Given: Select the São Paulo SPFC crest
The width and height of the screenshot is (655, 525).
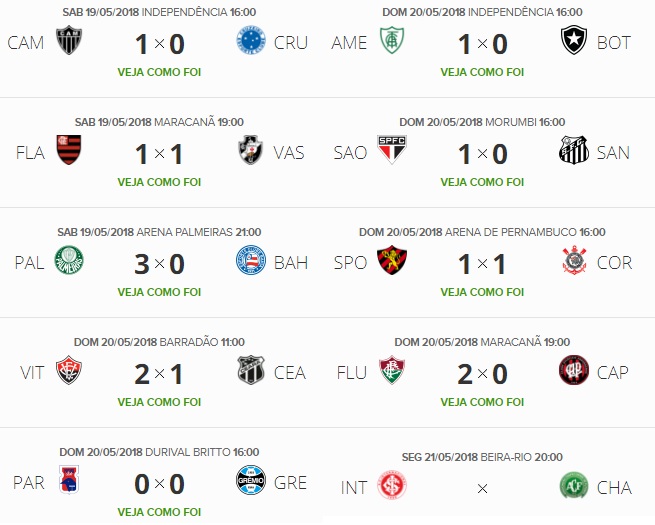Looking at the screenshot, I should click(392, 150).
